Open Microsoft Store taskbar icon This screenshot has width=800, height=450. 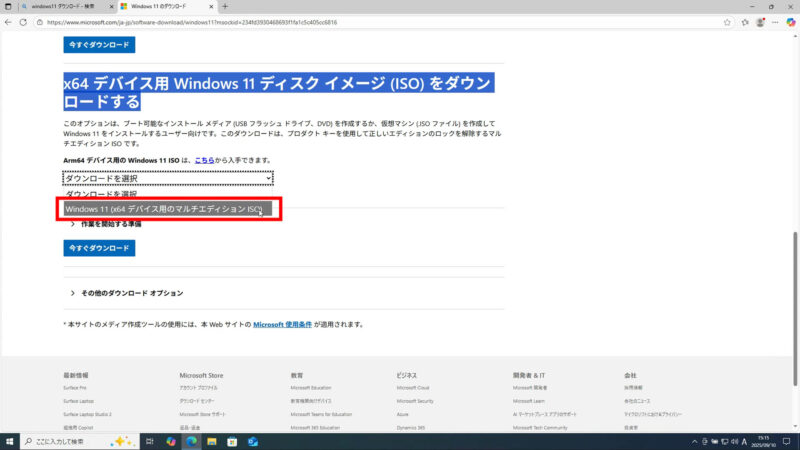232,441
